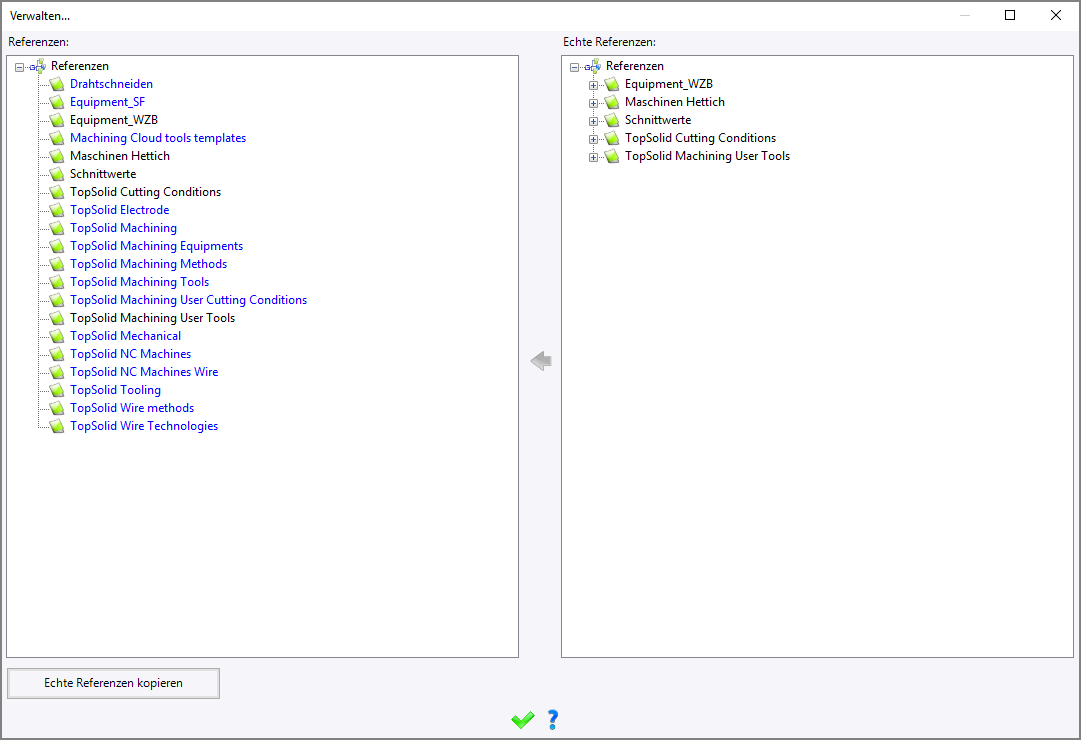Click folder icon beside TopSolid Machining Methods
The image size is (1081, 740).
[57, 264]
